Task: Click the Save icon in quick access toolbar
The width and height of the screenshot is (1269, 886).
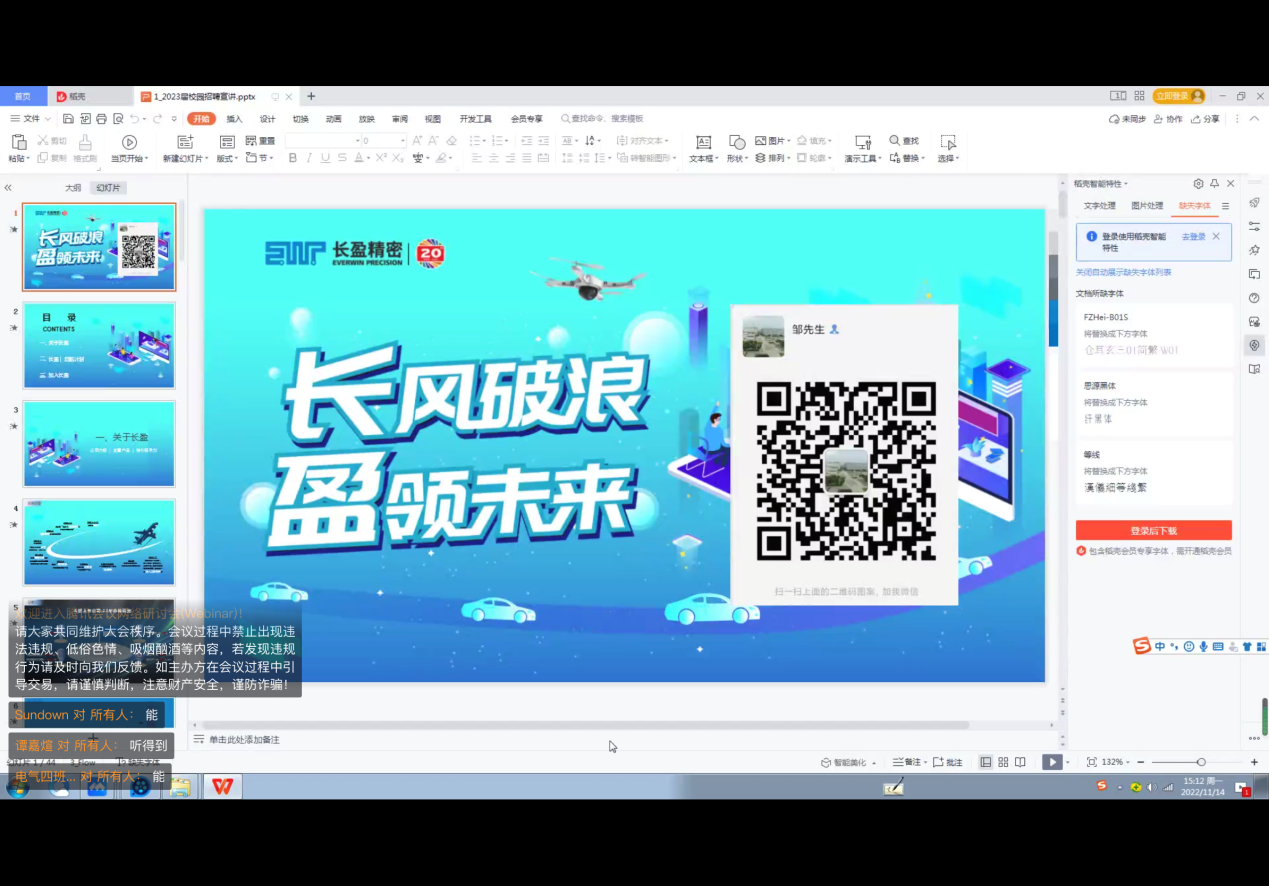Action: click(x=68, y=119)
